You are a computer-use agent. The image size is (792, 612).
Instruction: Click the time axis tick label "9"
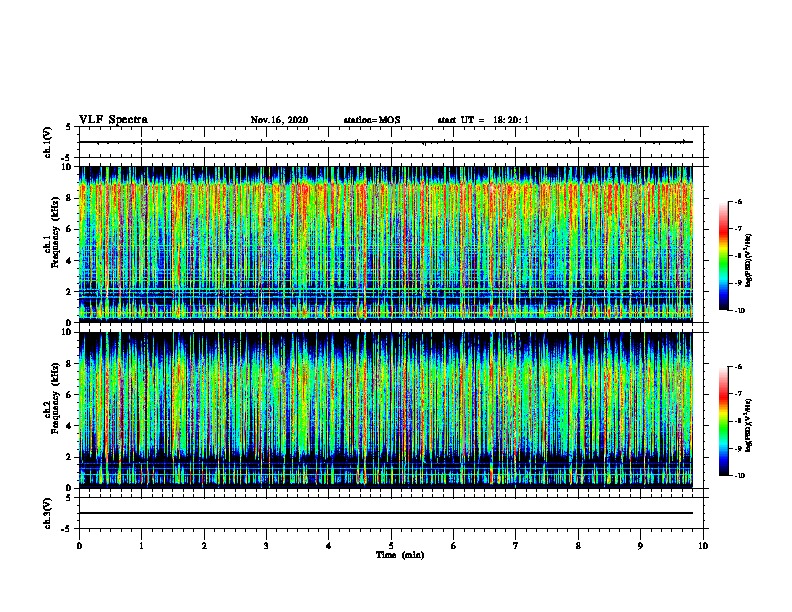[x=640, y=546]
